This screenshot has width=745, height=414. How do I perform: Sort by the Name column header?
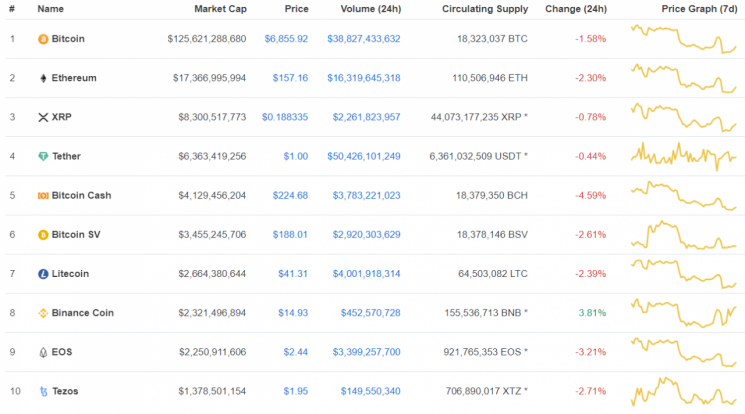50,9
